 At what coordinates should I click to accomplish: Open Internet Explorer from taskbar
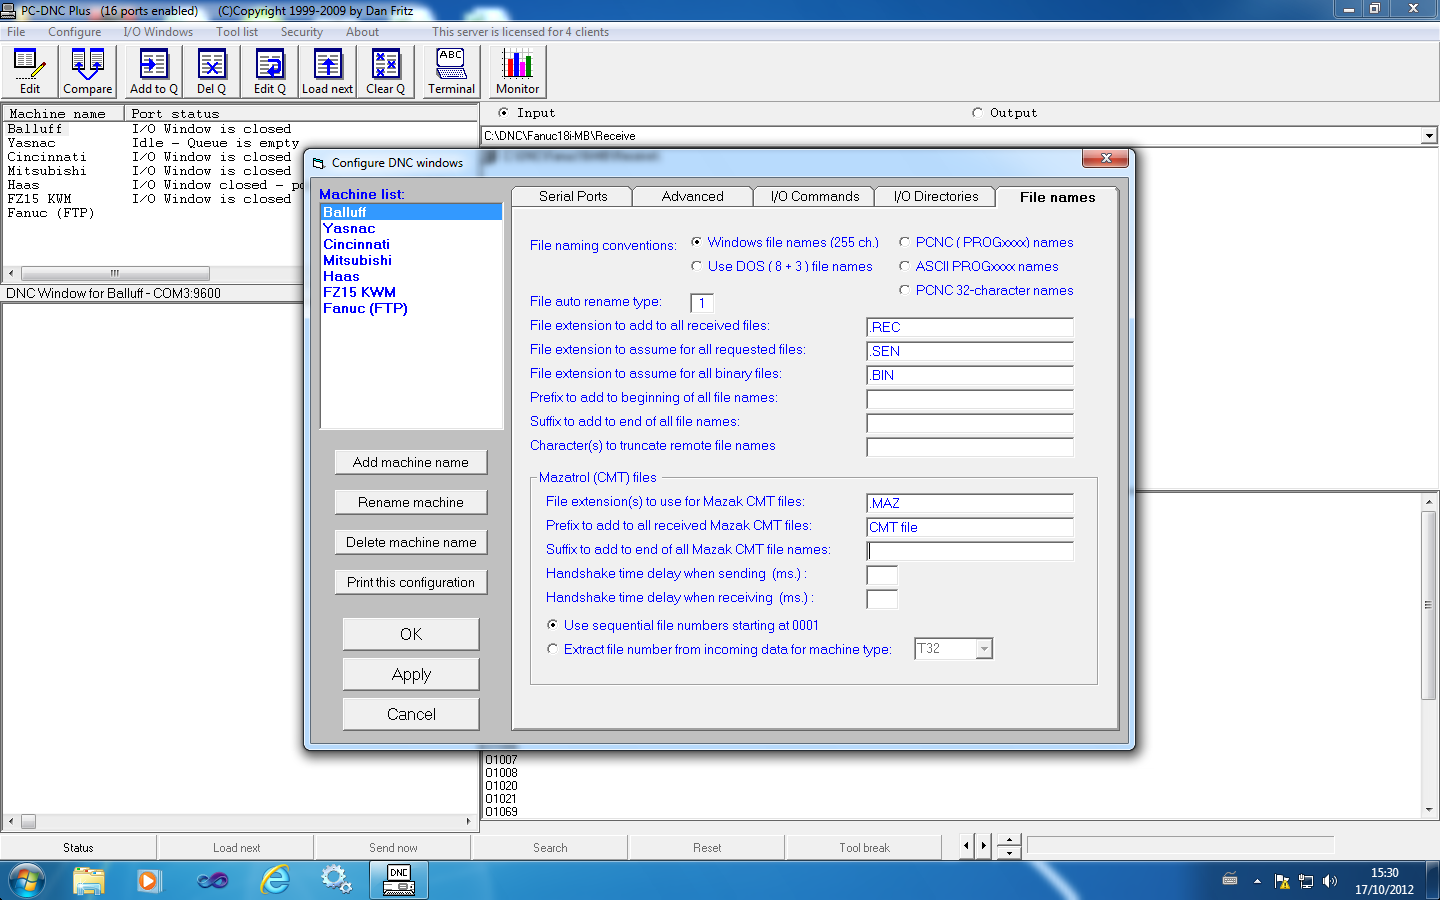tap(274, 881)
